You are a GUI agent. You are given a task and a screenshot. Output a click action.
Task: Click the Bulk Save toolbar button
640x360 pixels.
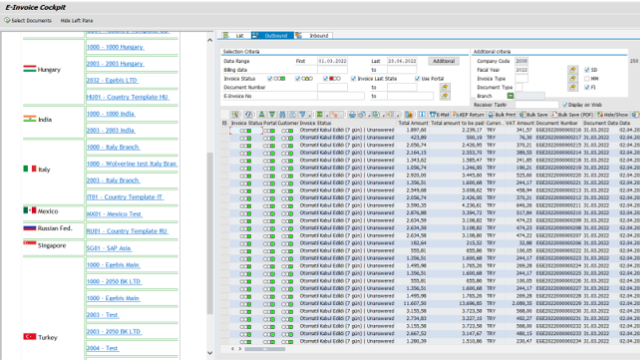pyautogui.click(x=533, y=115)
